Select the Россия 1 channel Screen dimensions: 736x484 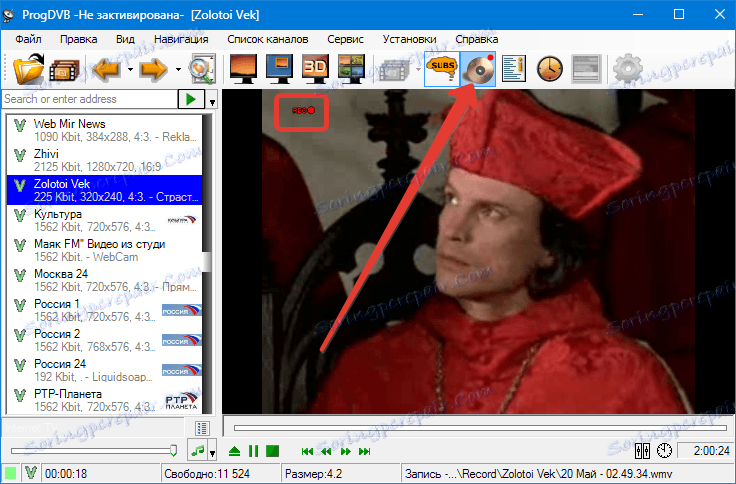[x=105, y=310]
